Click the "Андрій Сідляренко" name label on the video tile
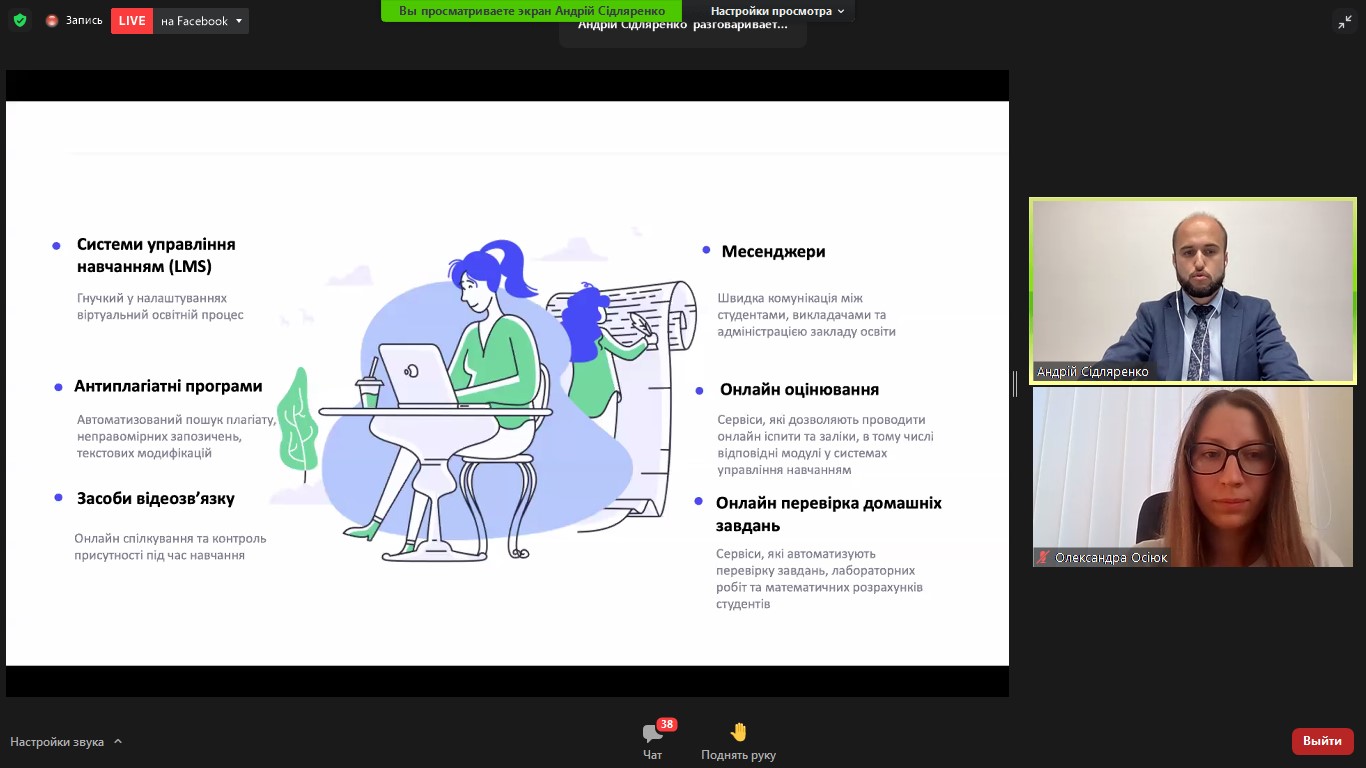The width and height of the screenshot is (1366, 768). coord(1092,372)
